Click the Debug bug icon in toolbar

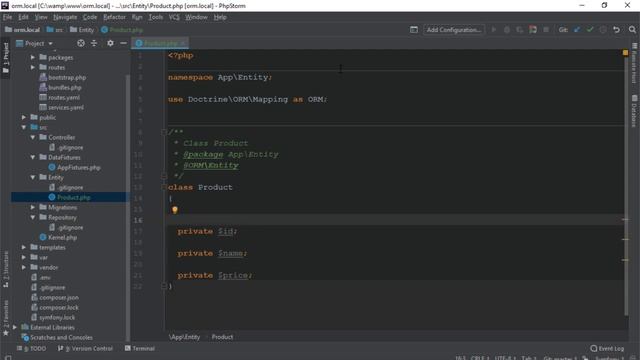point(507,29)
